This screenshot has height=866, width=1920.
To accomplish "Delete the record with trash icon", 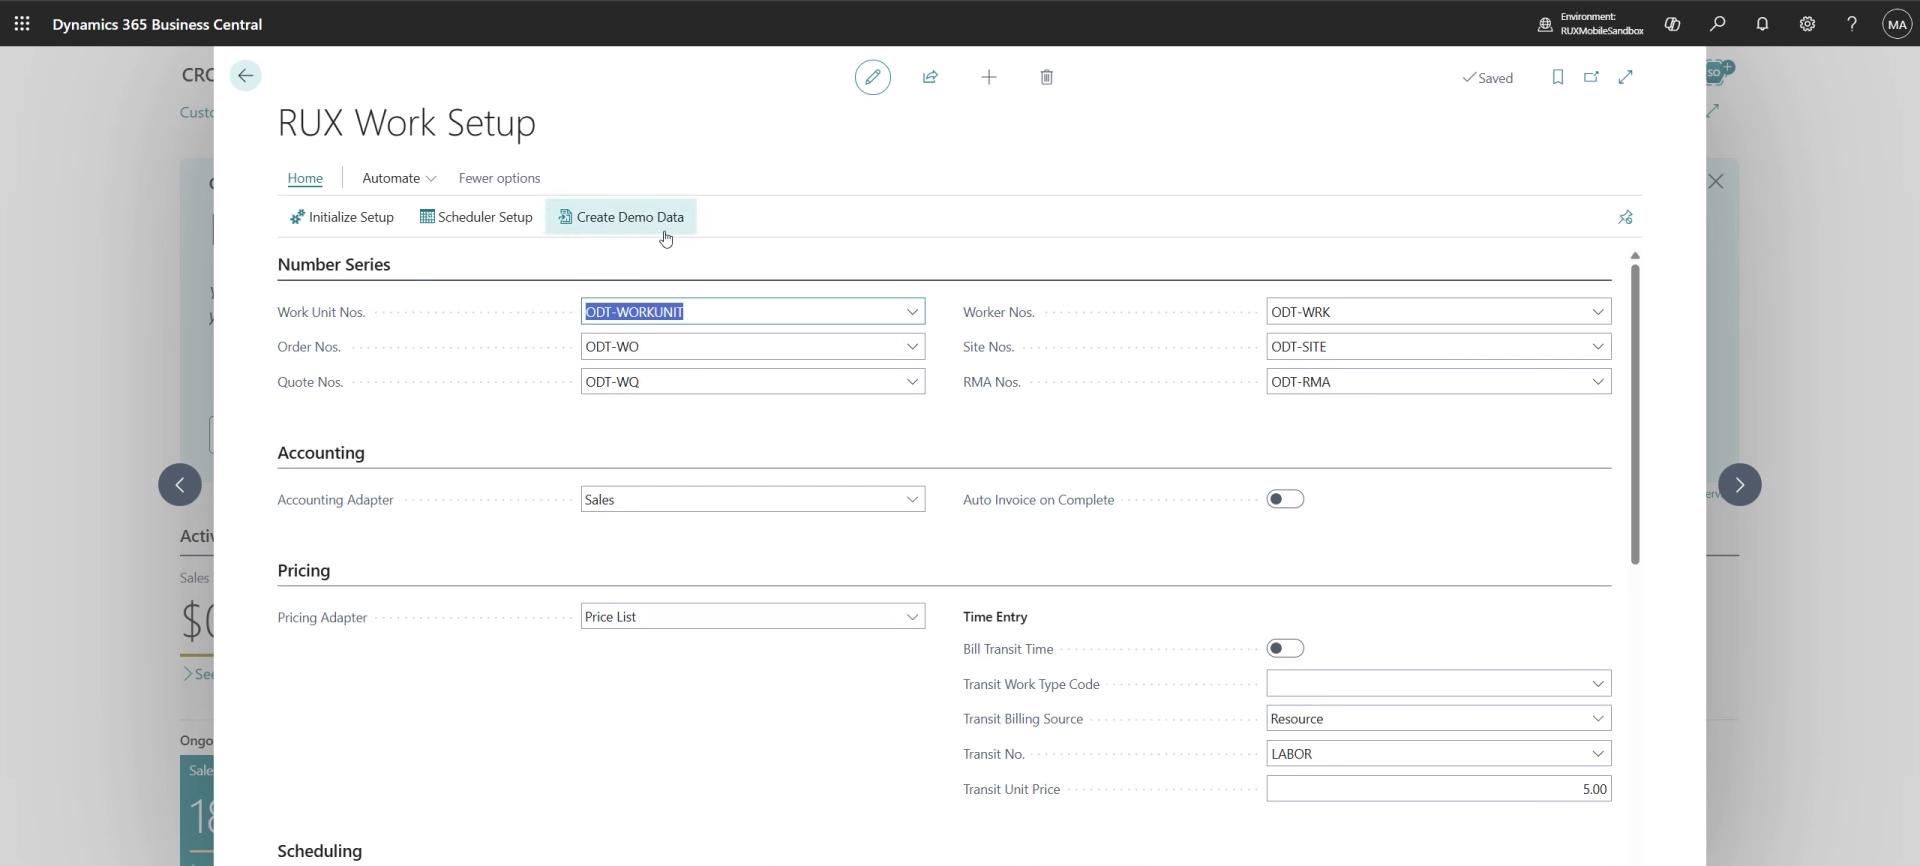I will click(x=1046, y=77).
